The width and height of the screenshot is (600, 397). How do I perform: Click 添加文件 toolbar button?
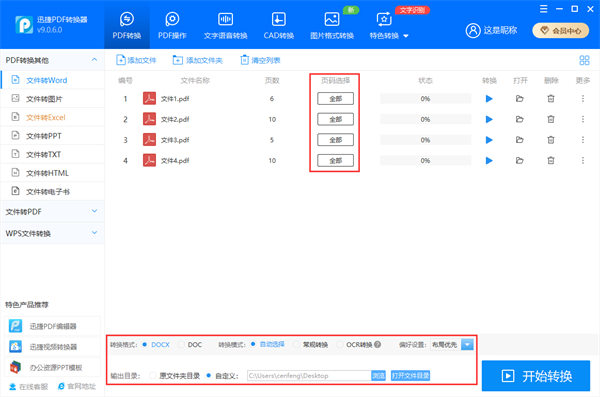tap(136, 60)
